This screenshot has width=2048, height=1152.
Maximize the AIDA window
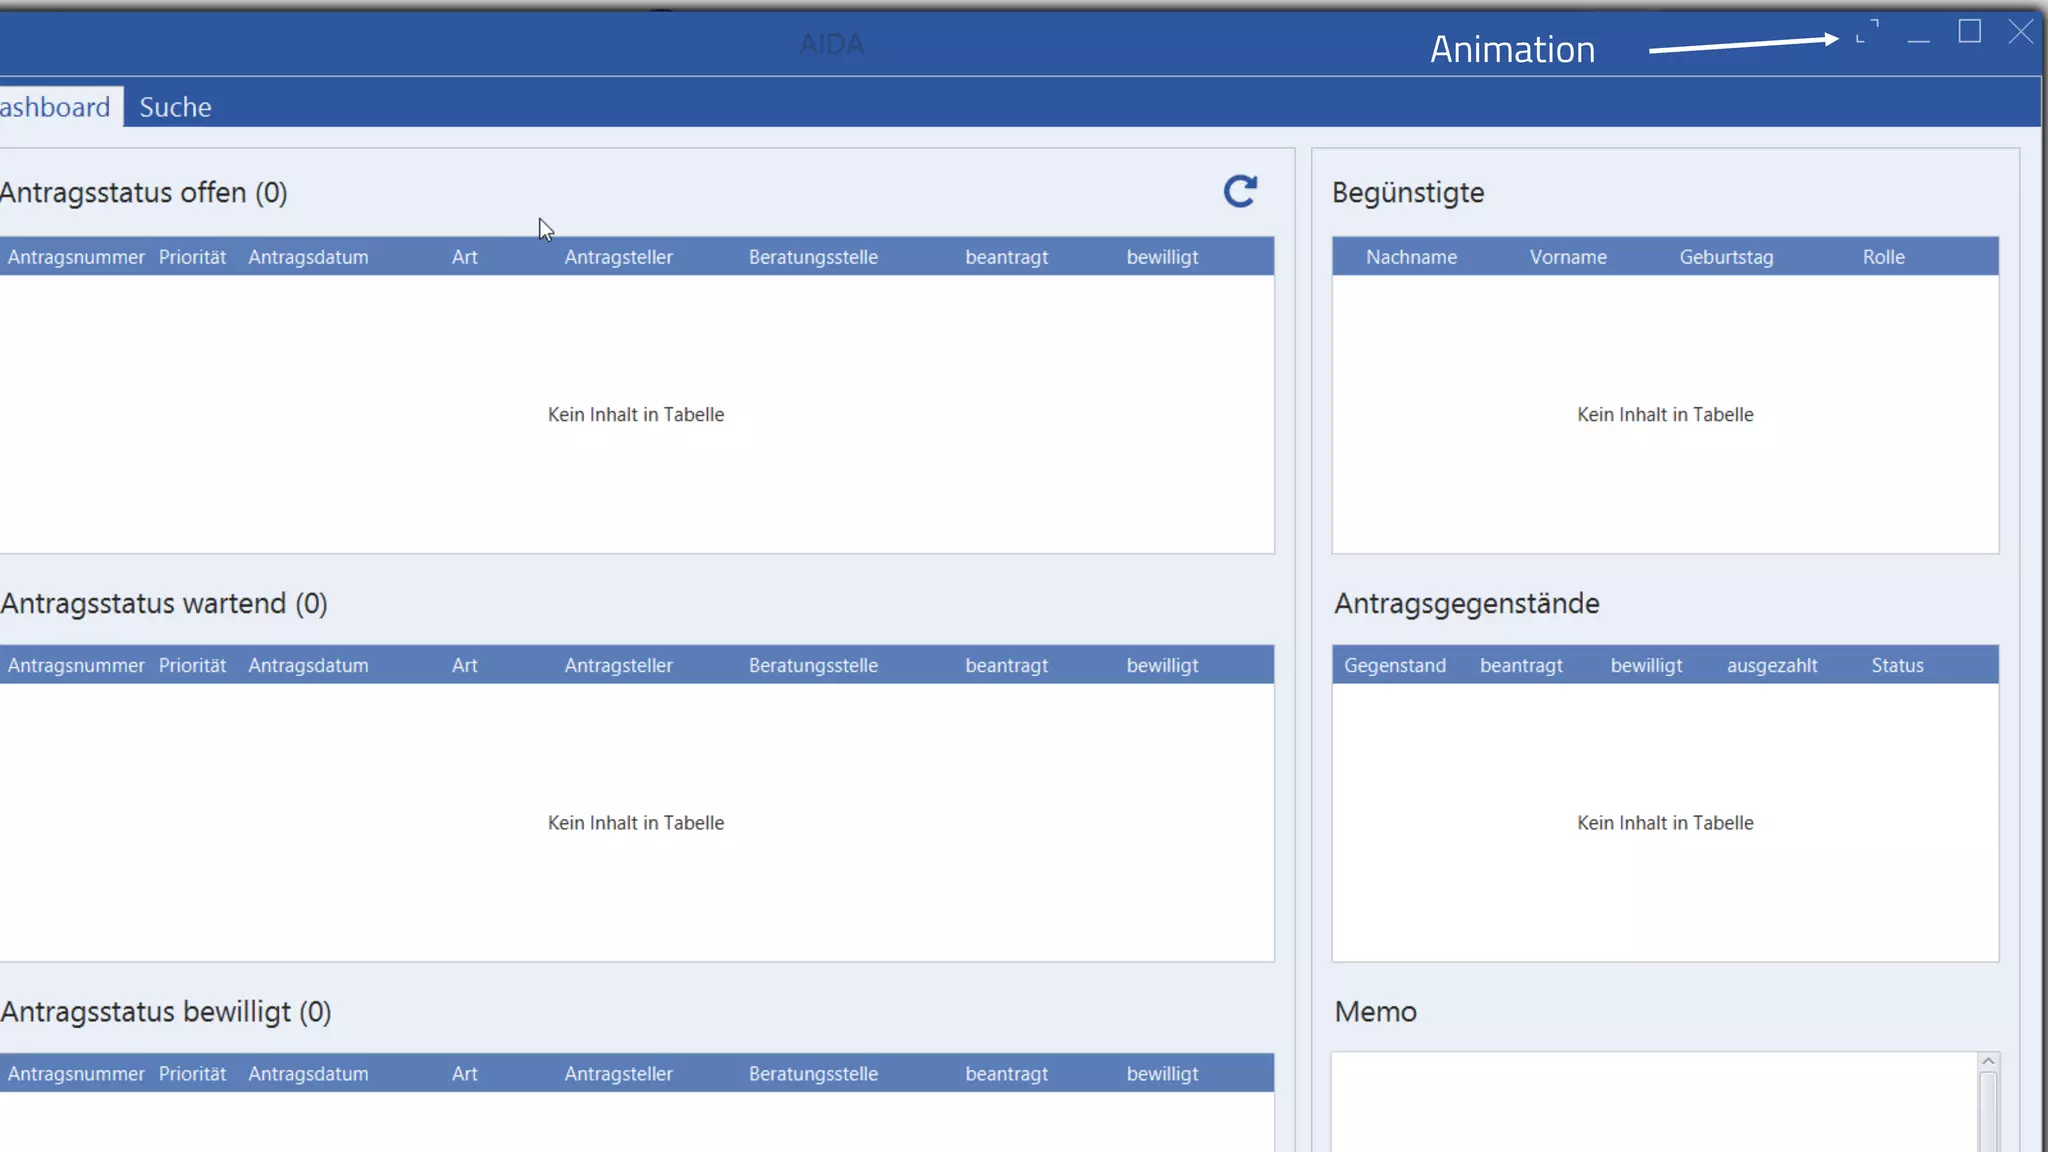tap(1969, 32)
